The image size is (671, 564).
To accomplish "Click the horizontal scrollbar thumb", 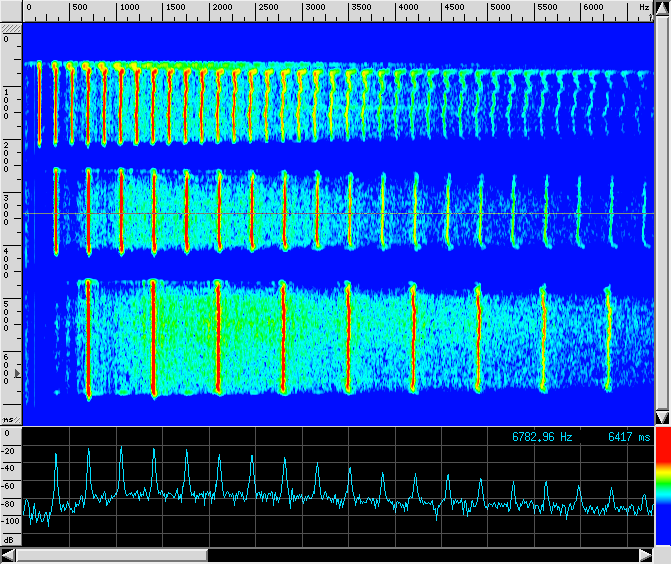I will click(111, 555).
